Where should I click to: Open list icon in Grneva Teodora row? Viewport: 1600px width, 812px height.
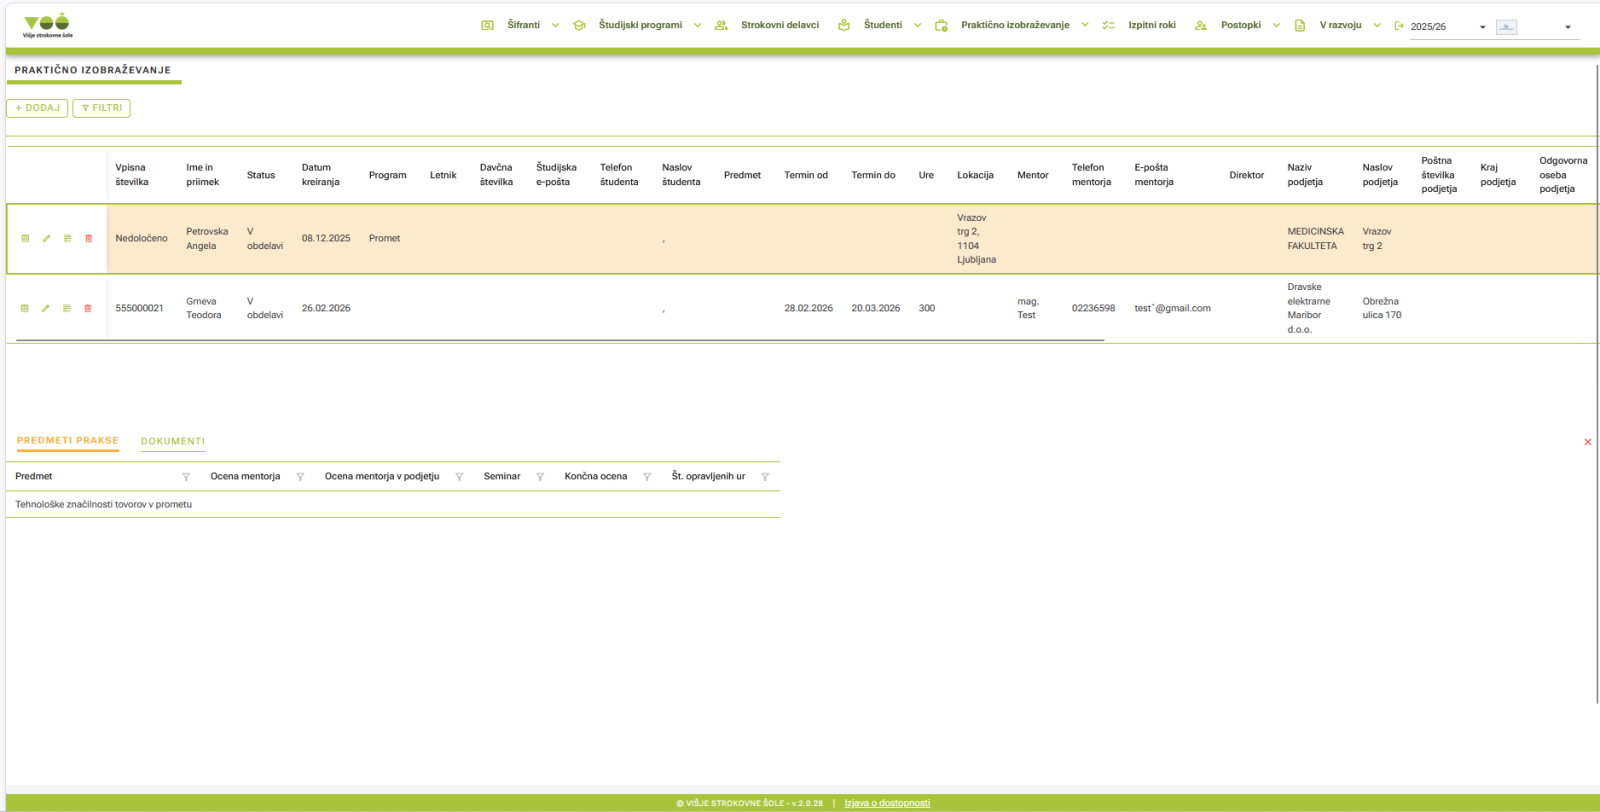pos(66,309)
